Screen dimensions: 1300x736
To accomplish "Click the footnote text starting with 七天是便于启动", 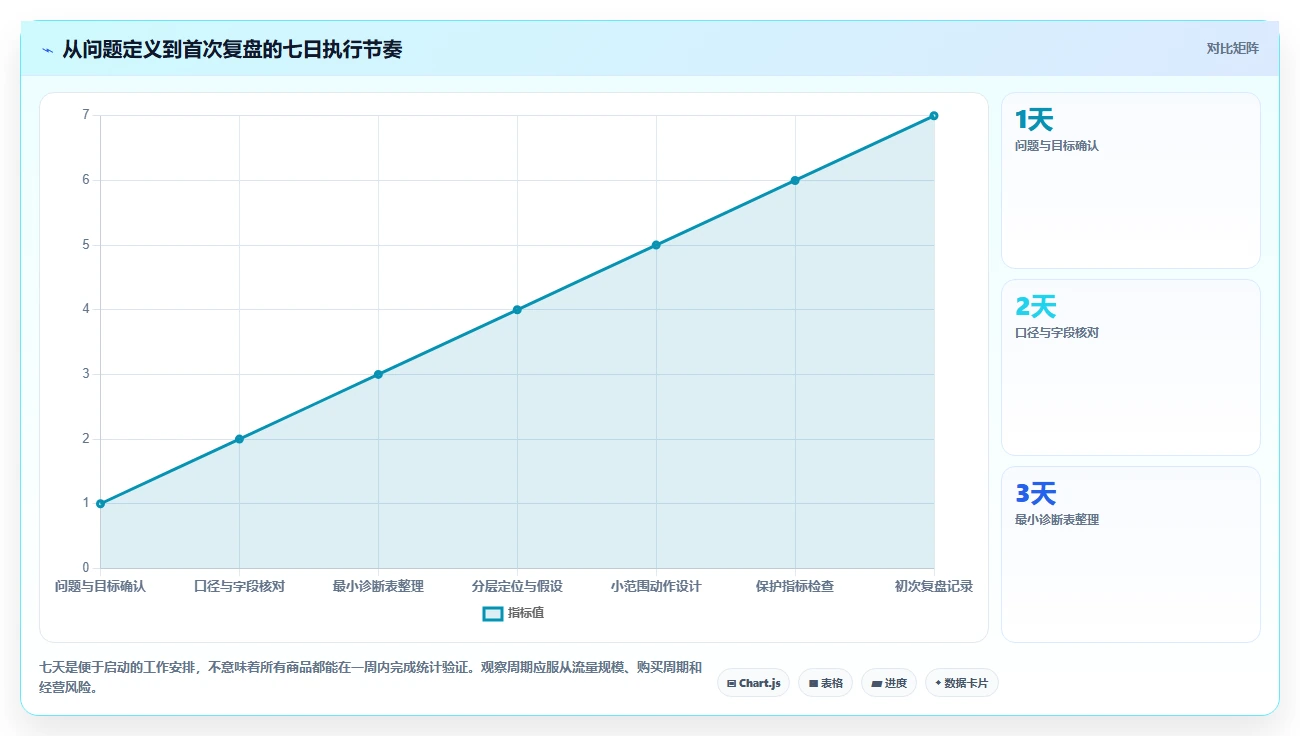I will (x=370, y=677).
